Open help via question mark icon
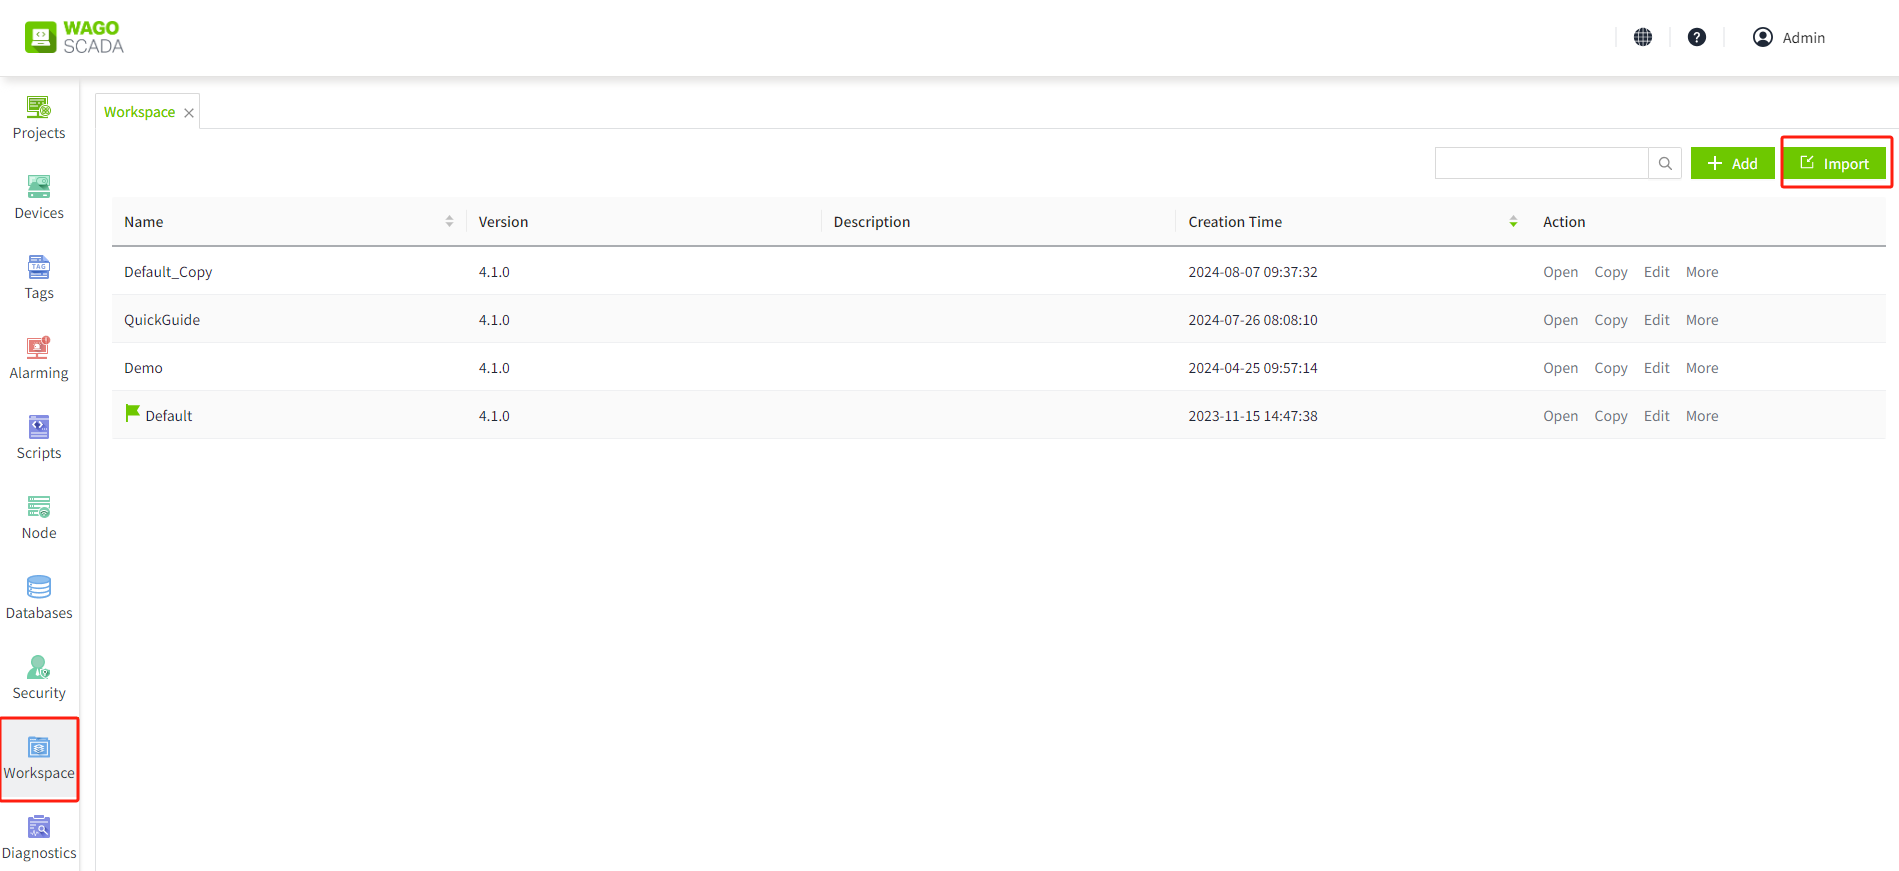The height and width of the screenshot is (871, 1899). 1697,37
